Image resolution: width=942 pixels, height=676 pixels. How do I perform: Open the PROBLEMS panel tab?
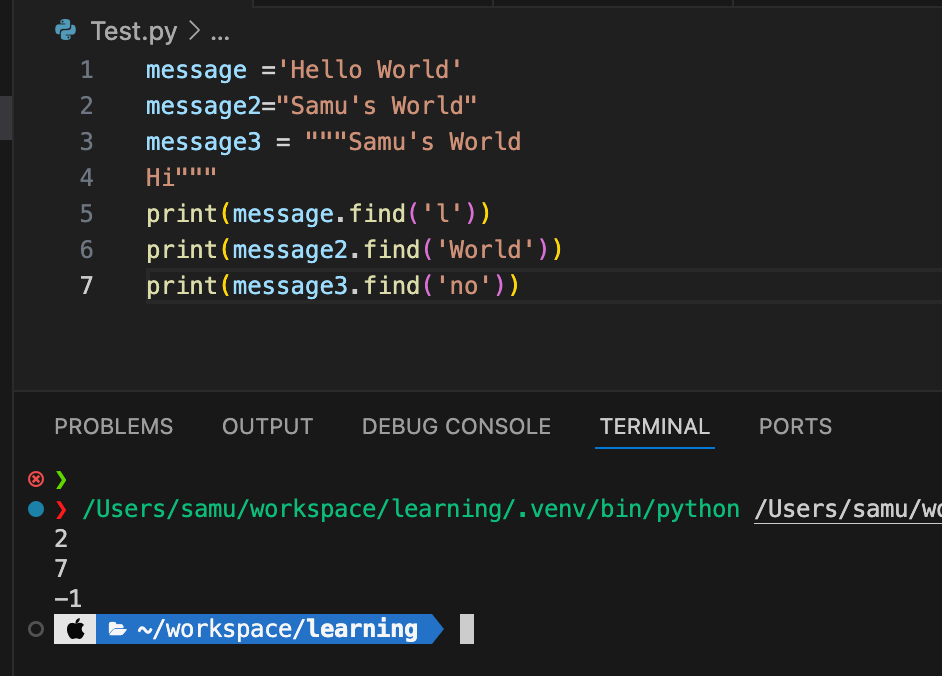tap(114, 426)
